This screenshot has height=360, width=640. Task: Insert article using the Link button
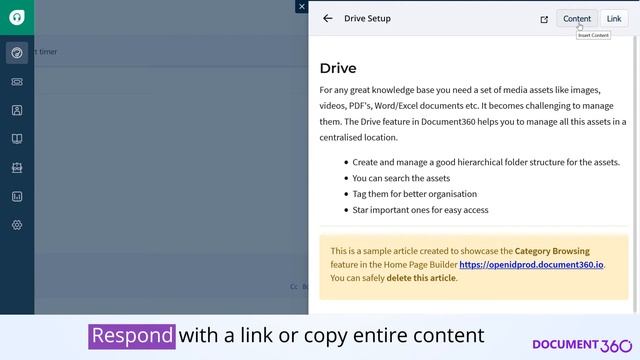614,19
